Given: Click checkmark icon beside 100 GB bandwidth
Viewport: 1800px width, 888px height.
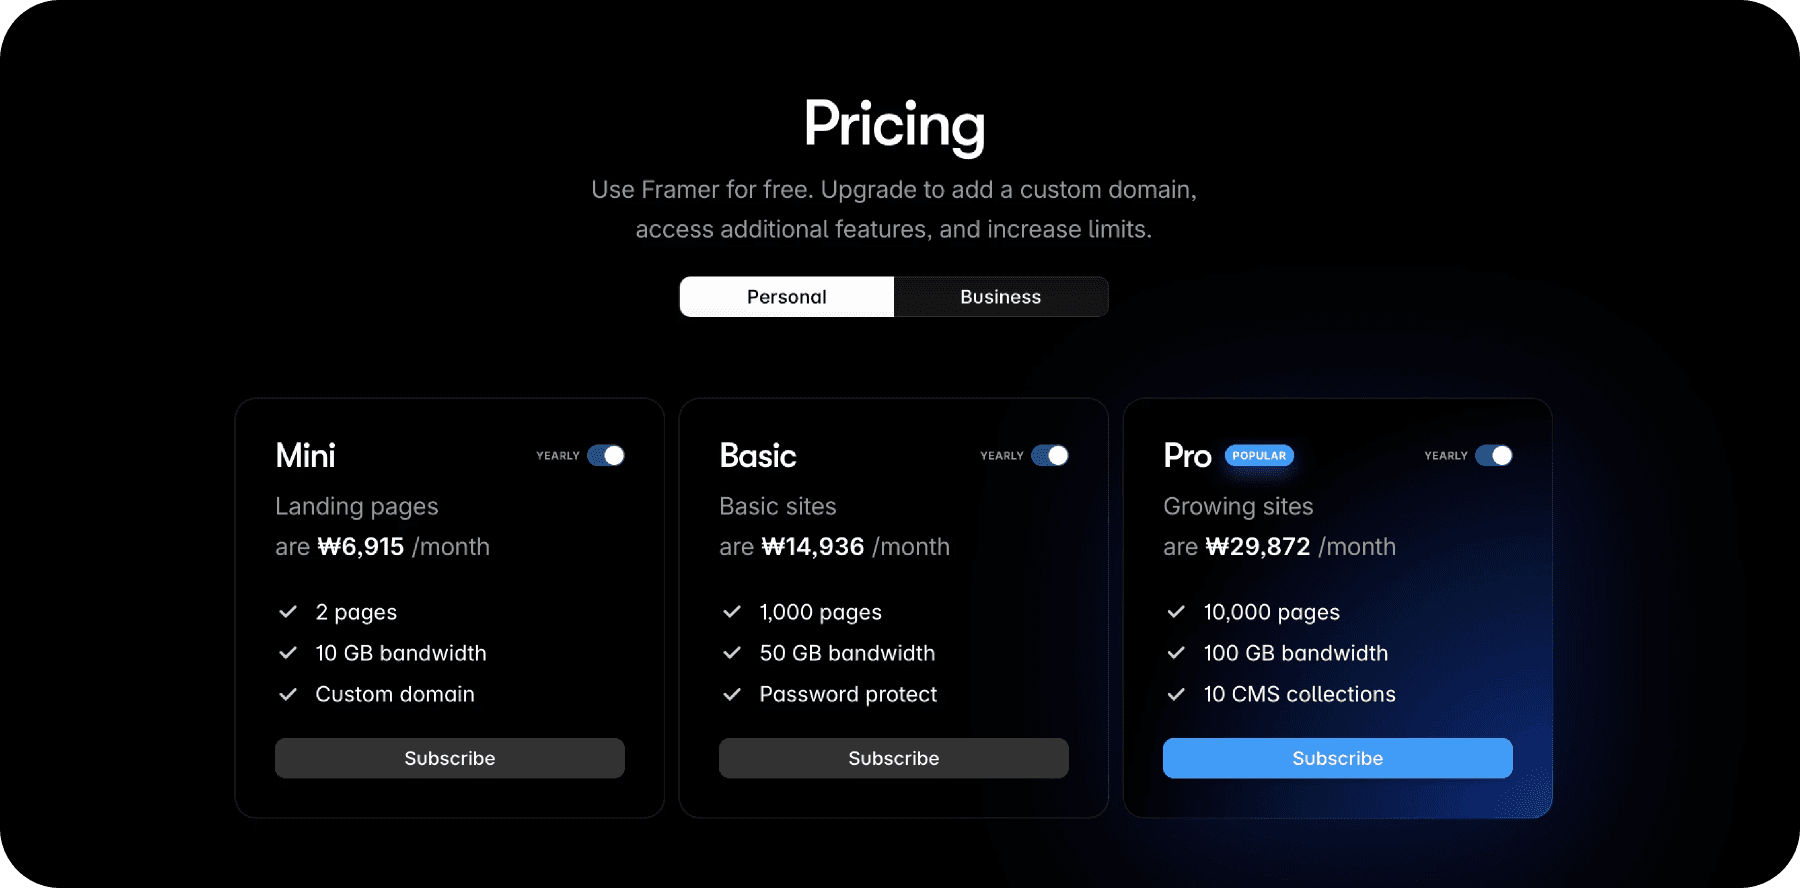Looking at the screenshot, I should tap(1176, 653).
